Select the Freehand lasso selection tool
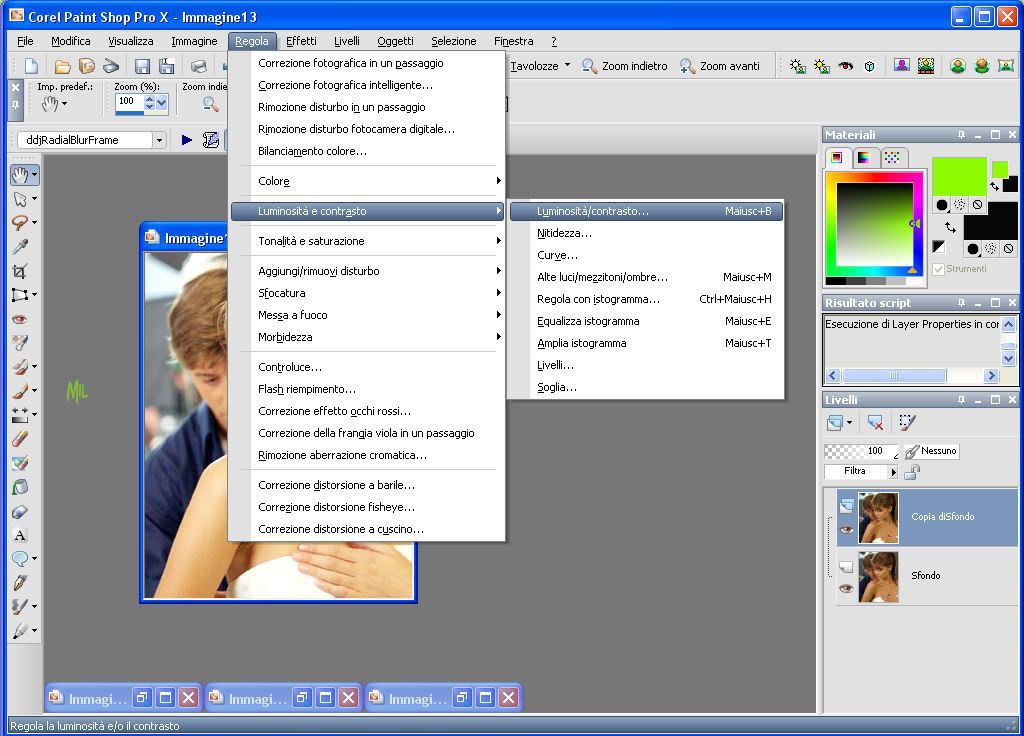 [x=20, y=223]
